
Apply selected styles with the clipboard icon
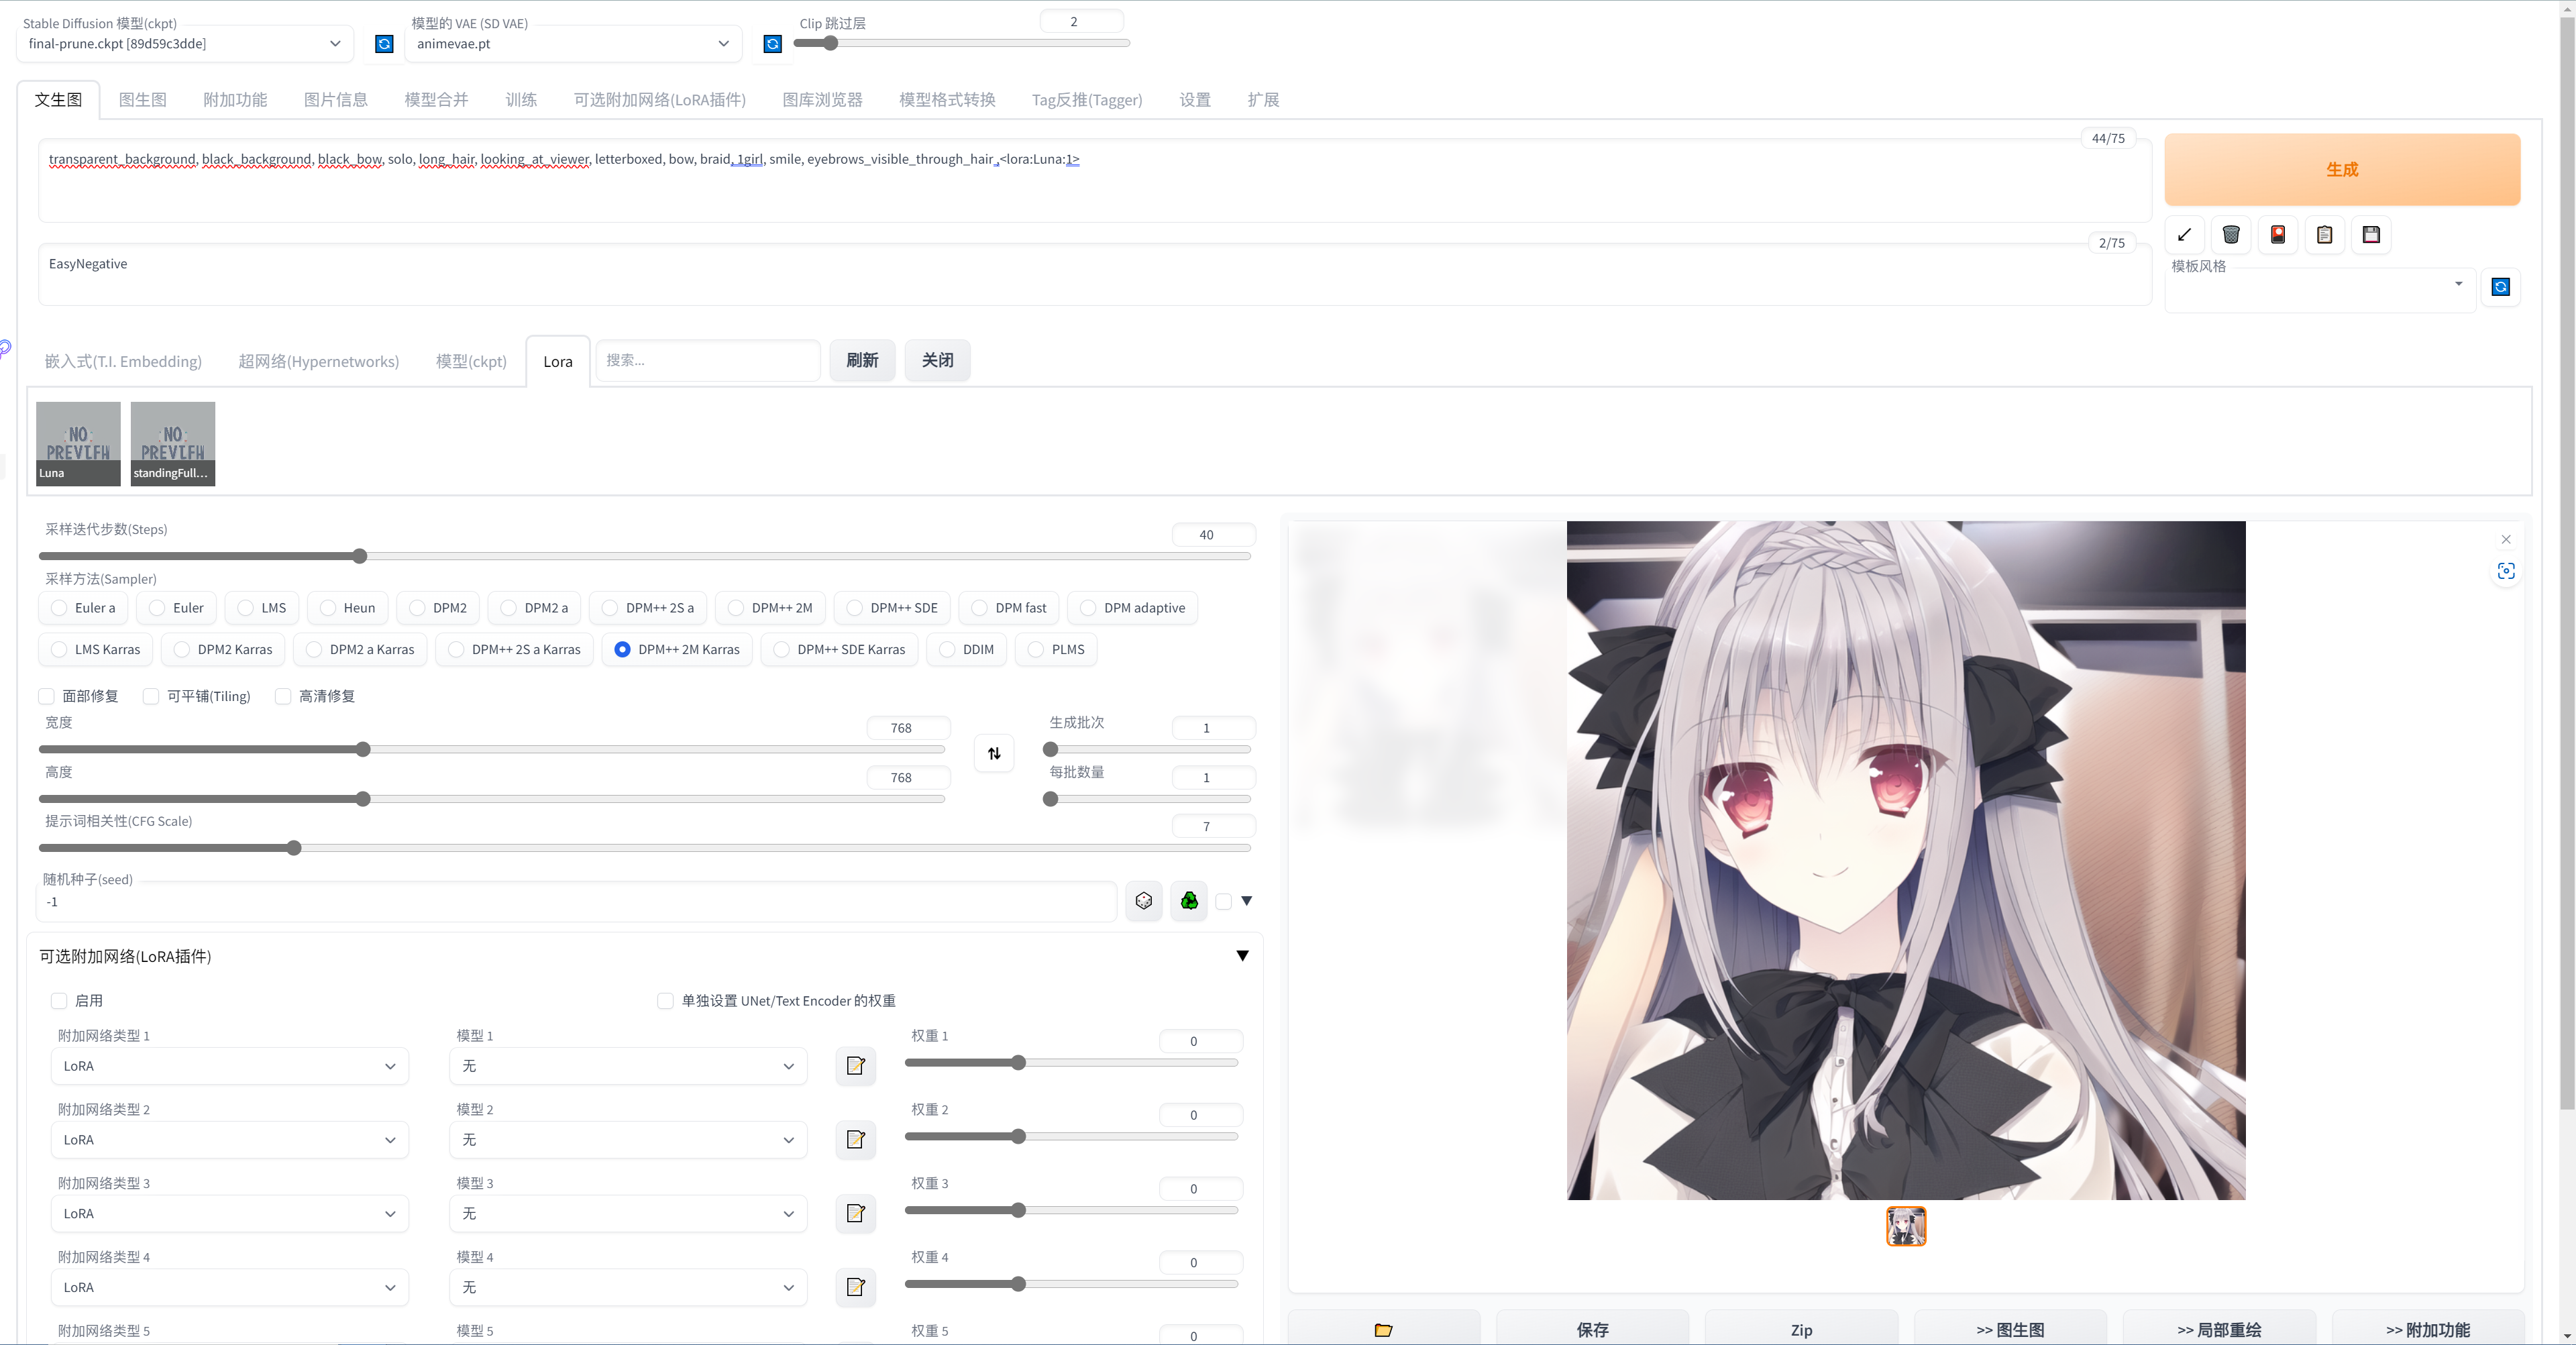(2325, 235)
